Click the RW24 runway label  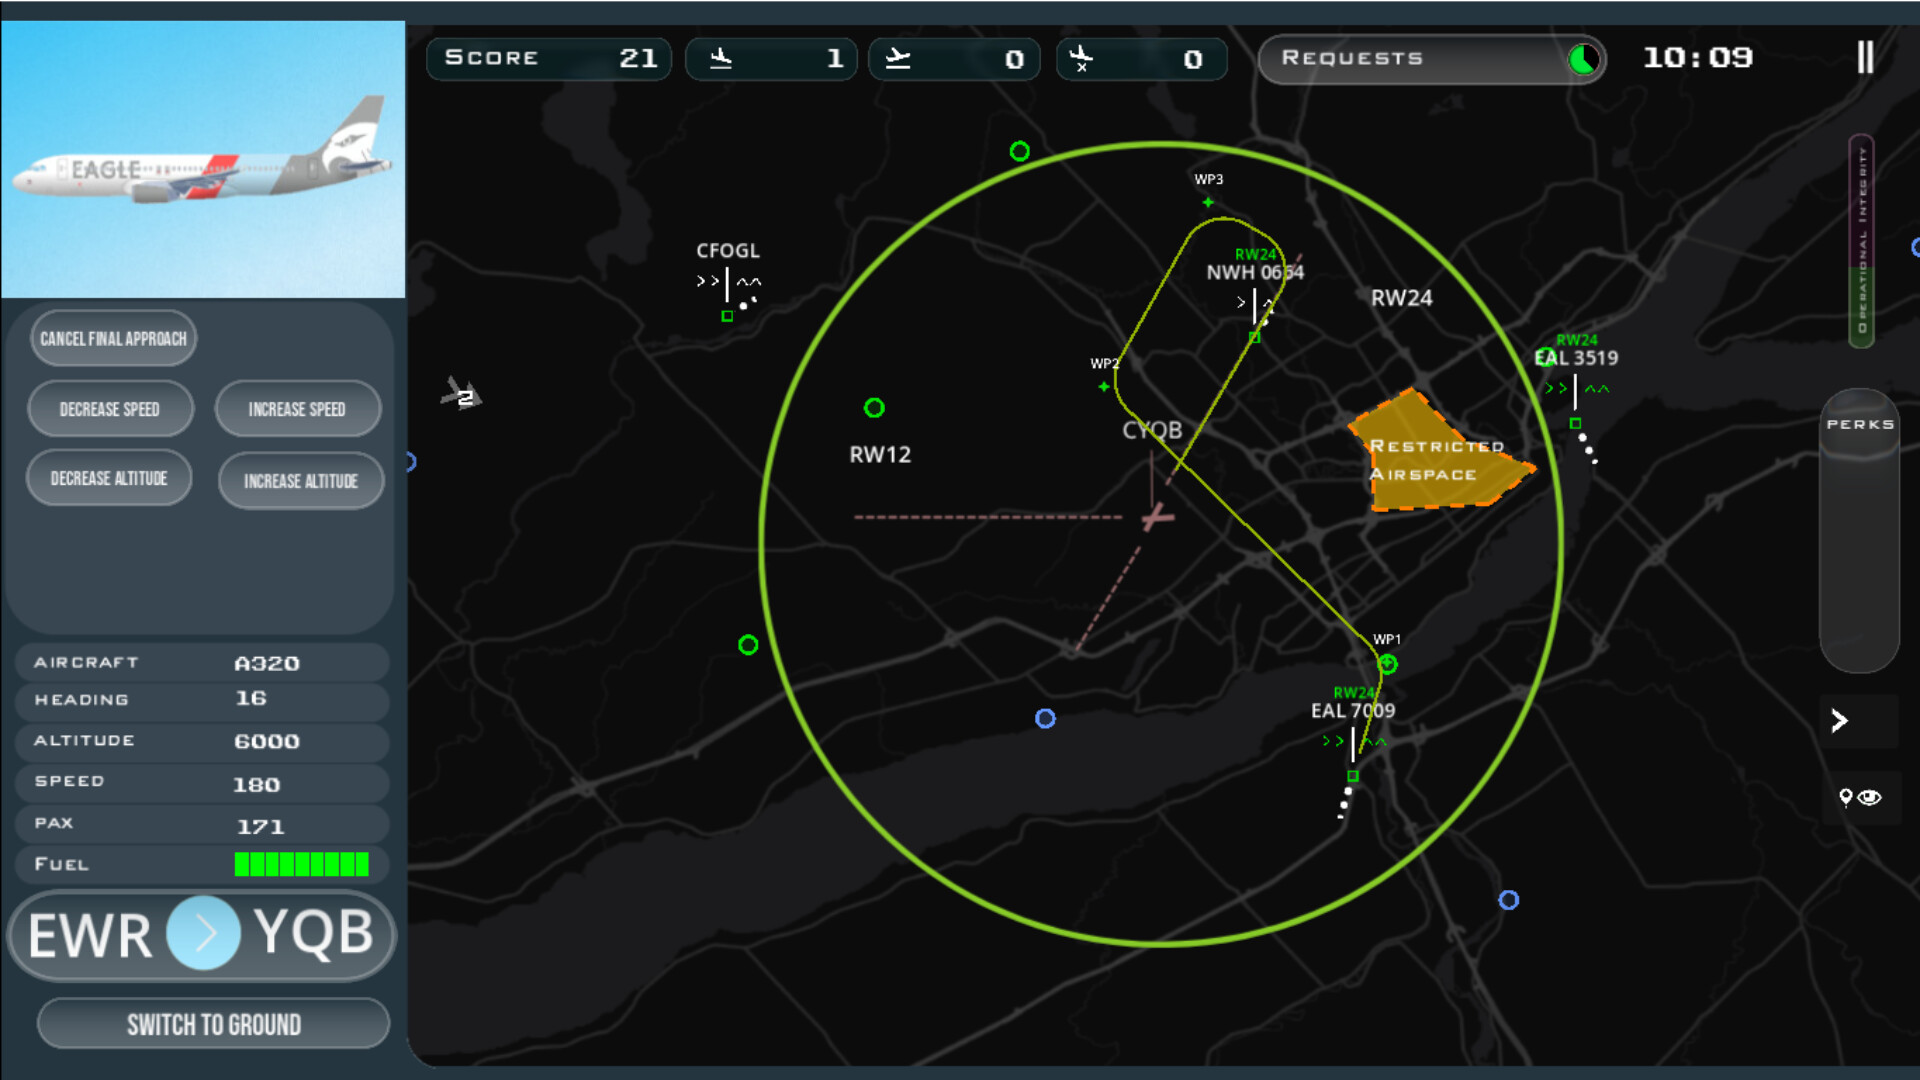1401,298
